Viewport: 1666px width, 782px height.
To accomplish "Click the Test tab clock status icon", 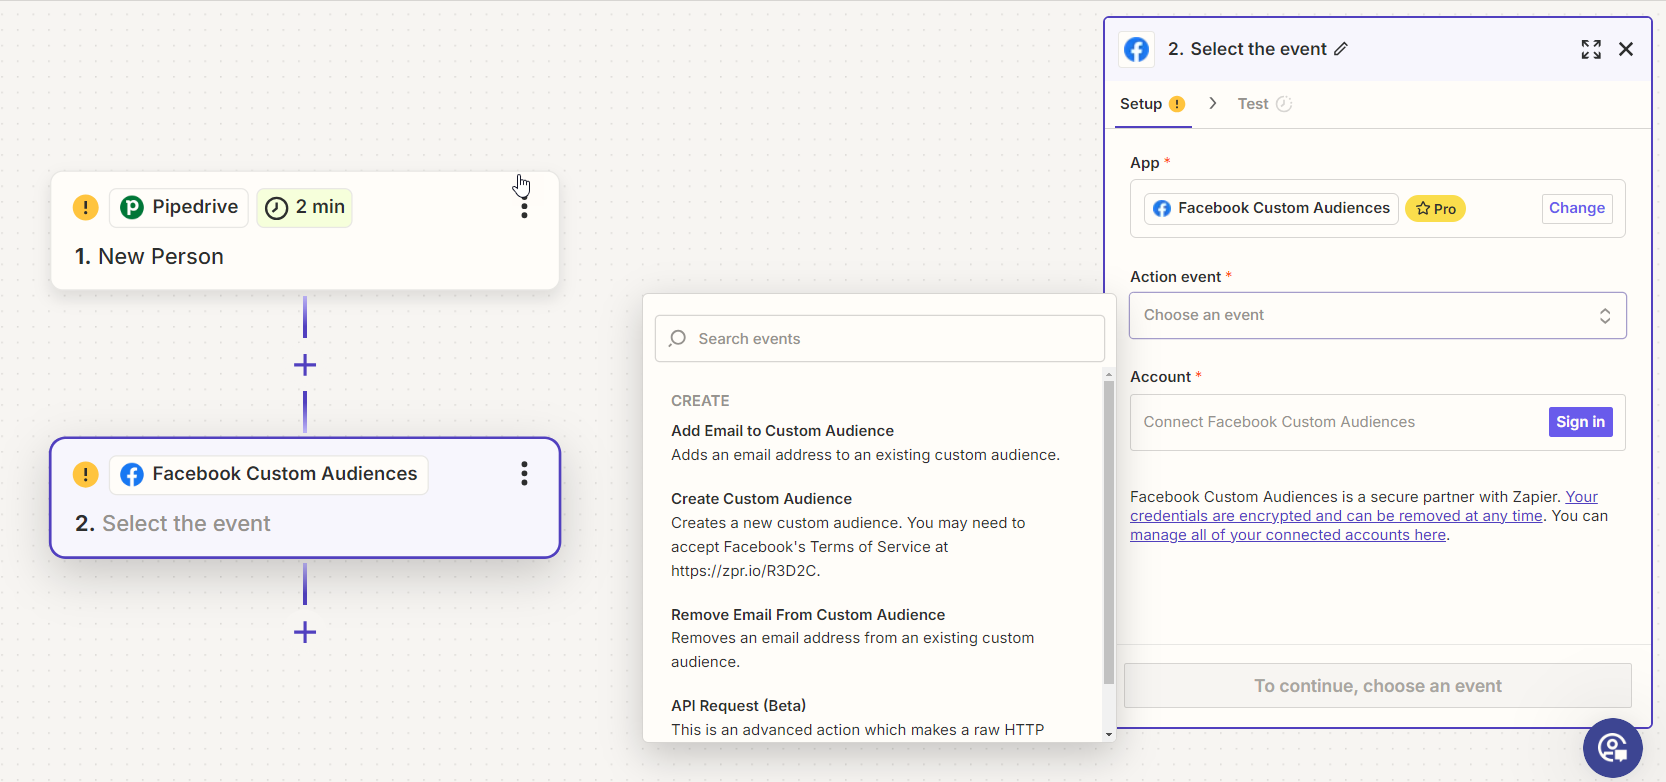I will pos(1284,104).
